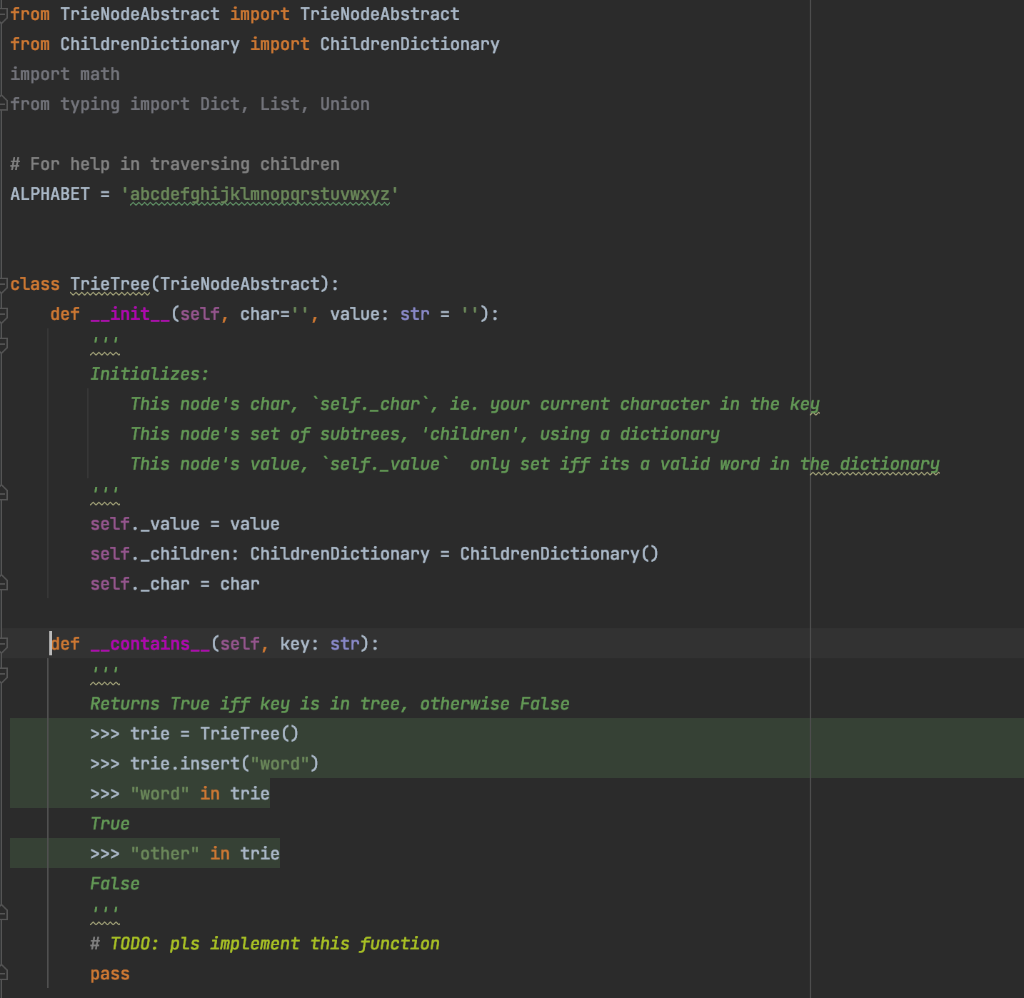Click the __init__ method name
The width and height of the screenshot is (1024, 998).
130,314
